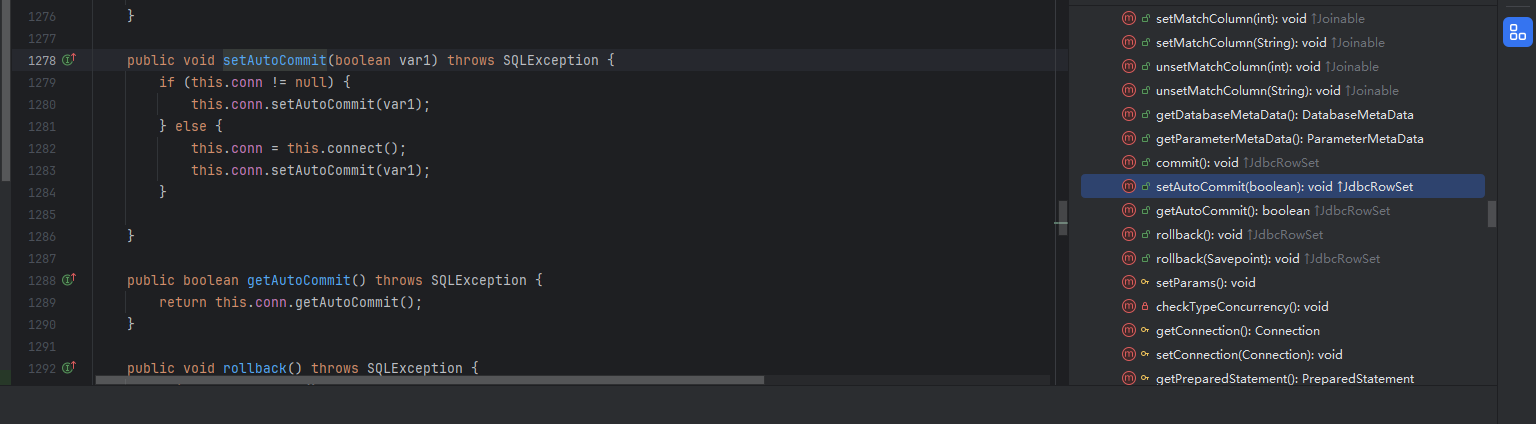This screenshot has height=424, width=1536.
Task: Select setConnection(Connection): void entry
Action: tap(1248, 355)
